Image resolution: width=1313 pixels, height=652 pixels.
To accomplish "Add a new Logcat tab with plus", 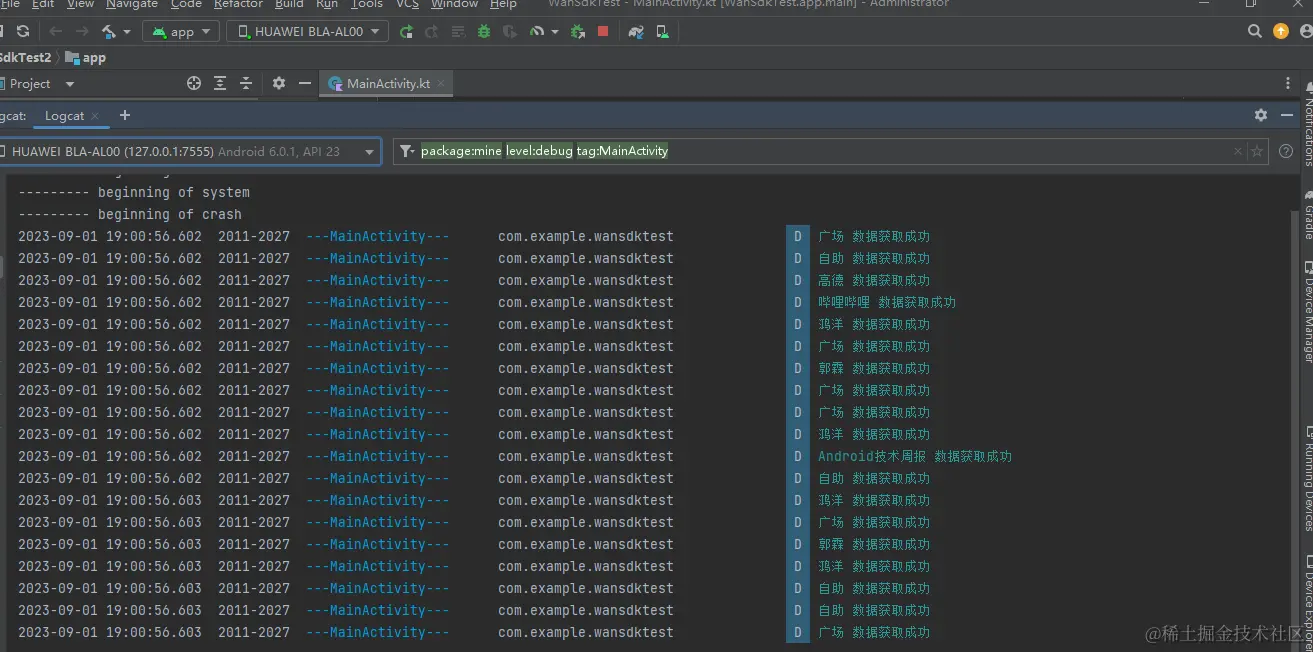I will 125,116.
